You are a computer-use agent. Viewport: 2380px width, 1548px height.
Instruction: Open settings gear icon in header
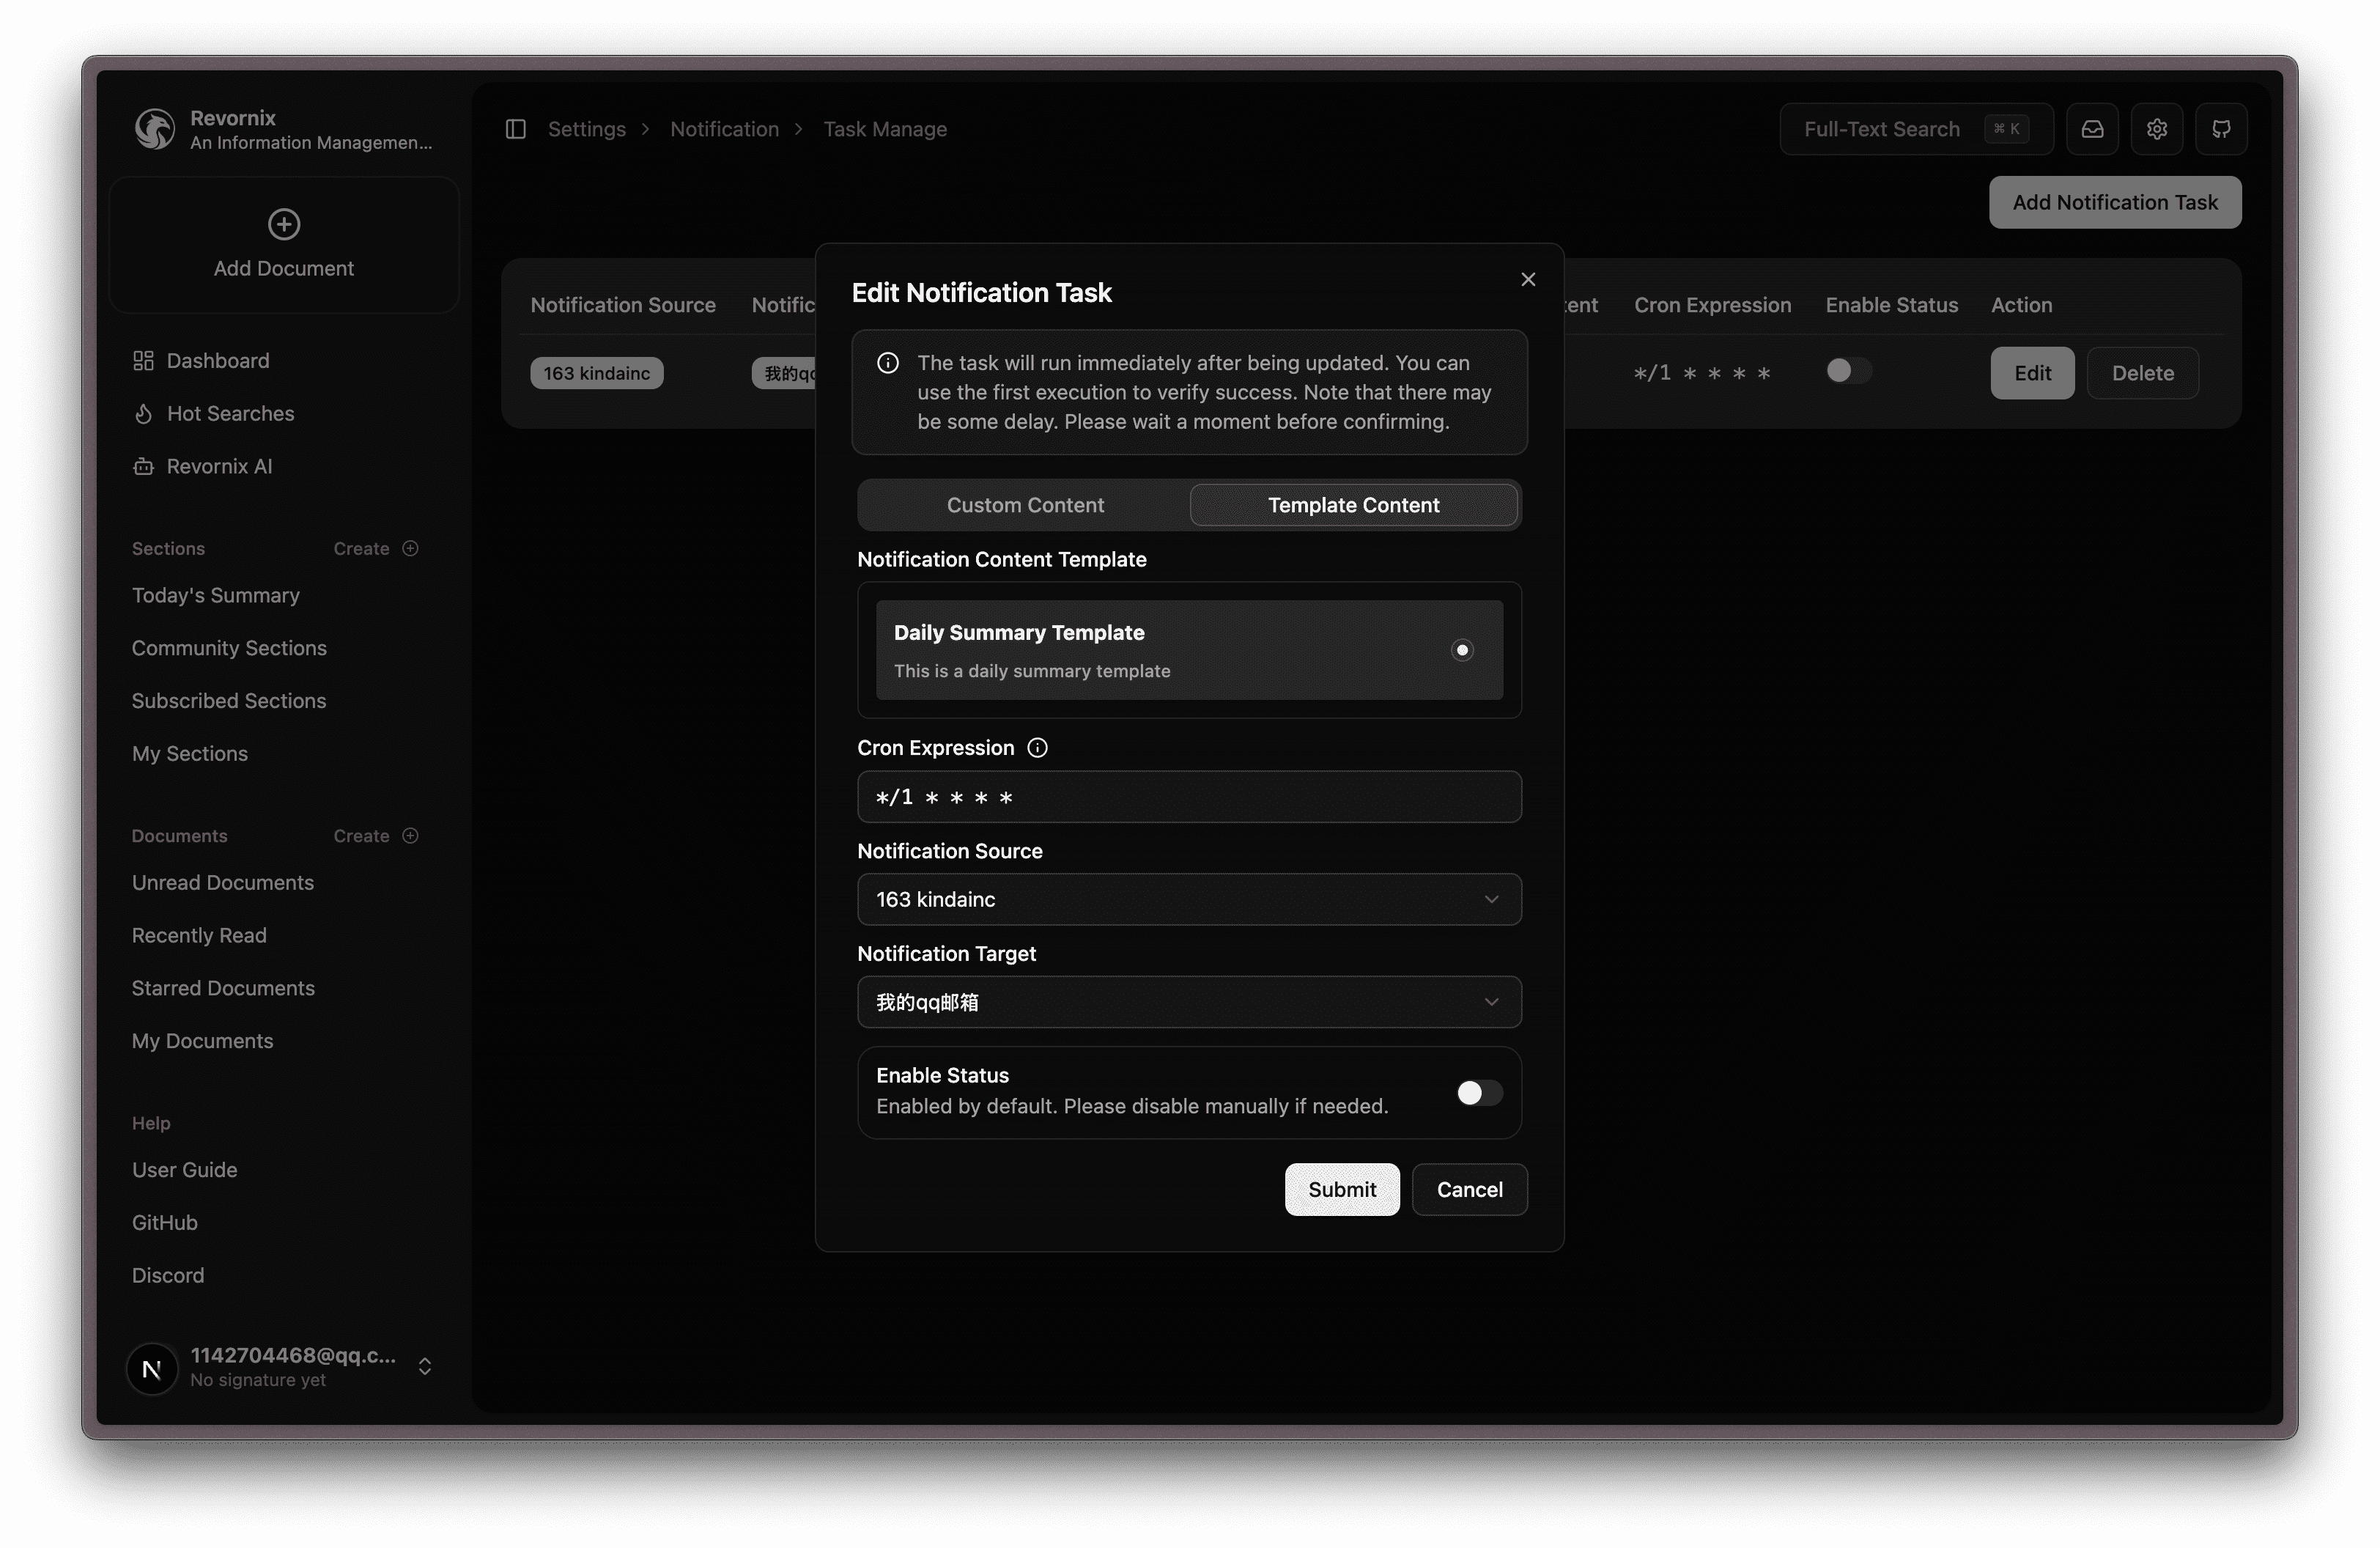pos(2157,129)
